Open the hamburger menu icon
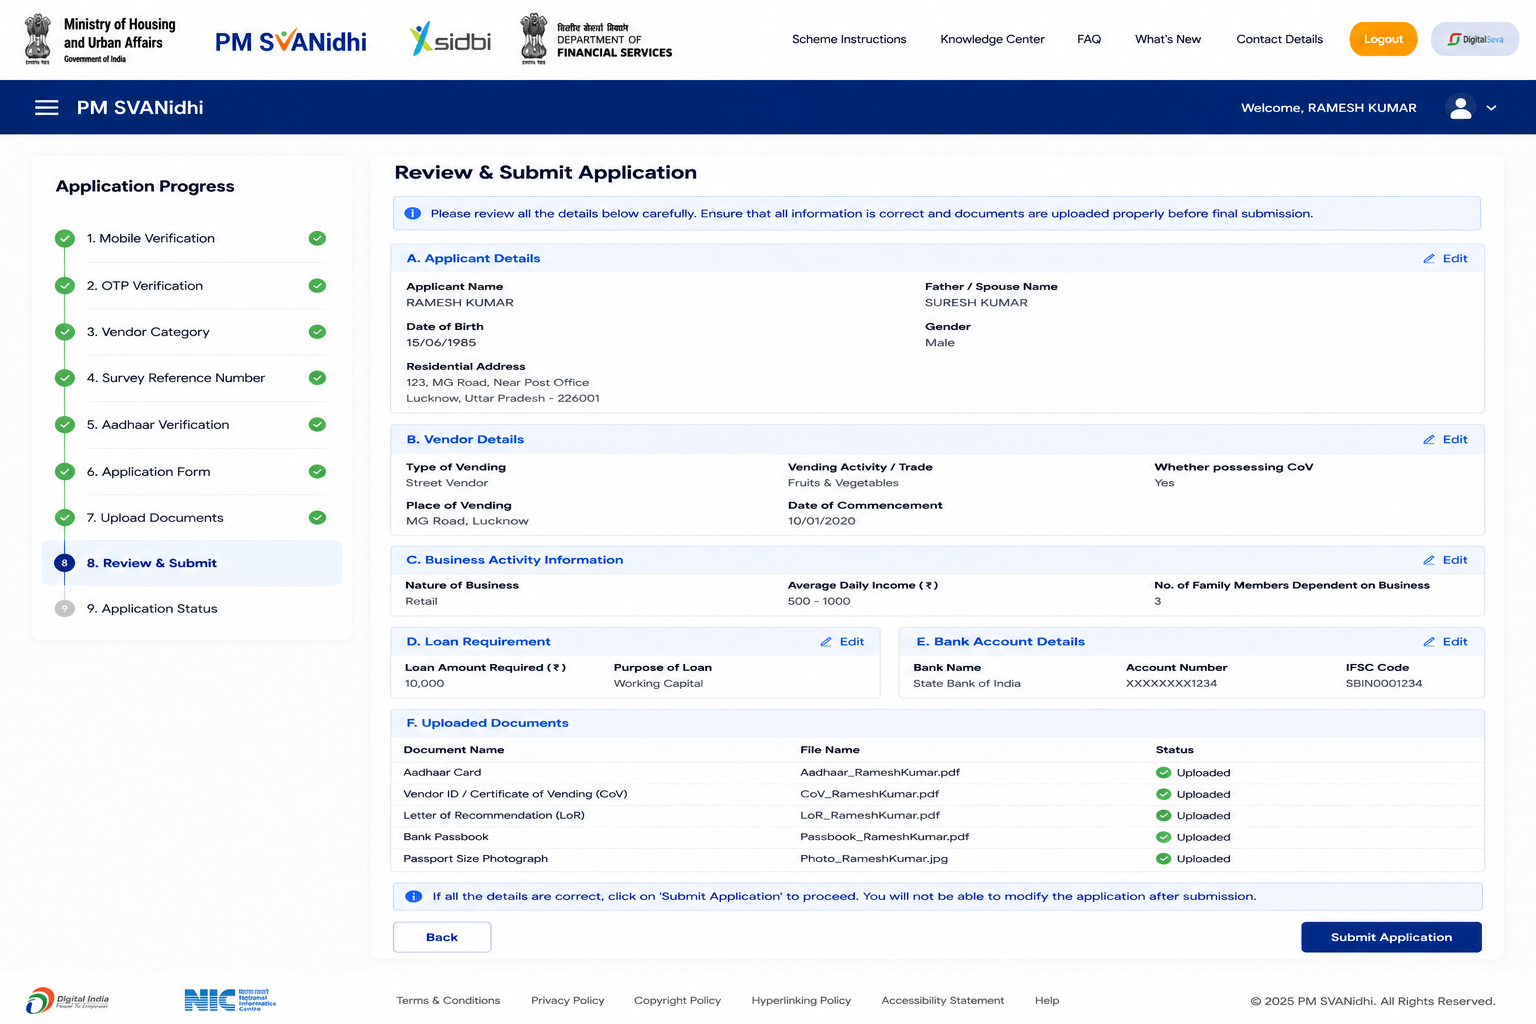1536x1024 pixels. point(47,107)
